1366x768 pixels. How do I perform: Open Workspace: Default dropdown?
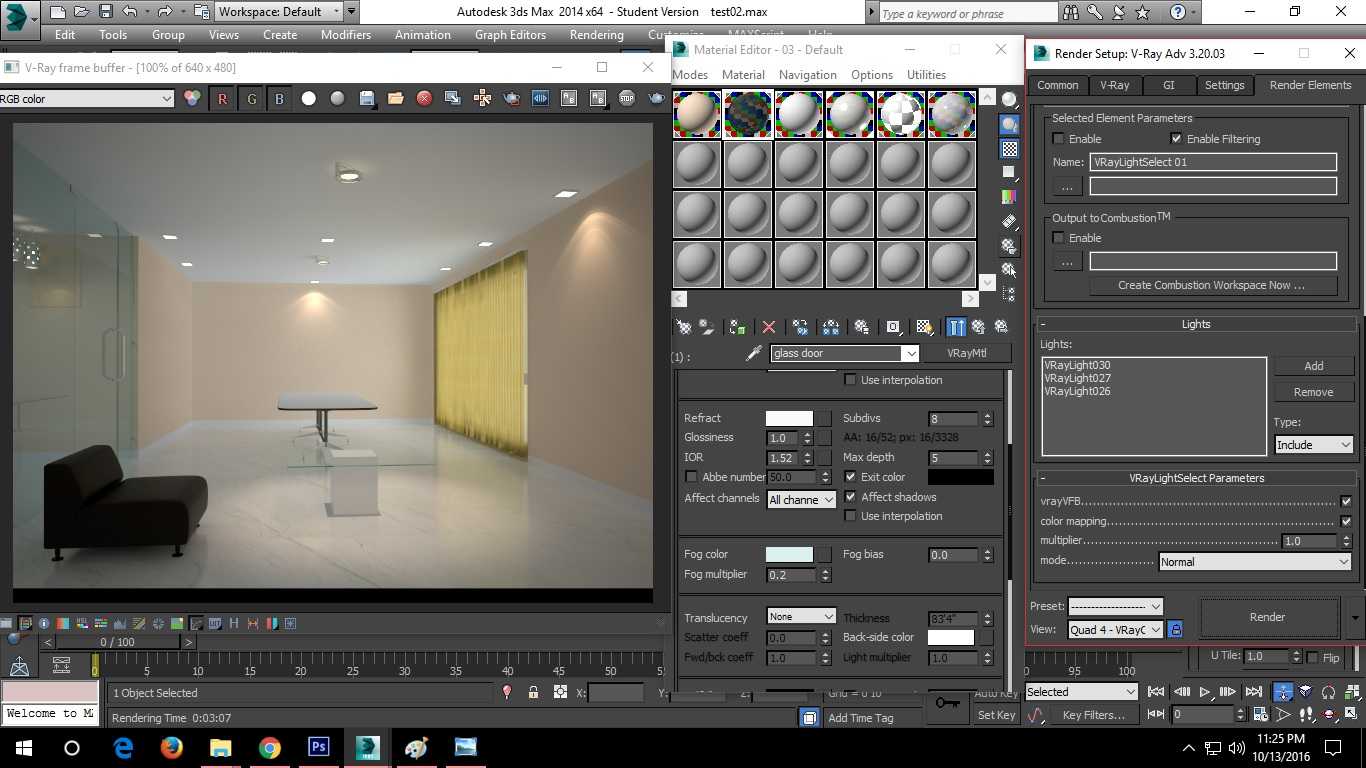pos(279,12)
